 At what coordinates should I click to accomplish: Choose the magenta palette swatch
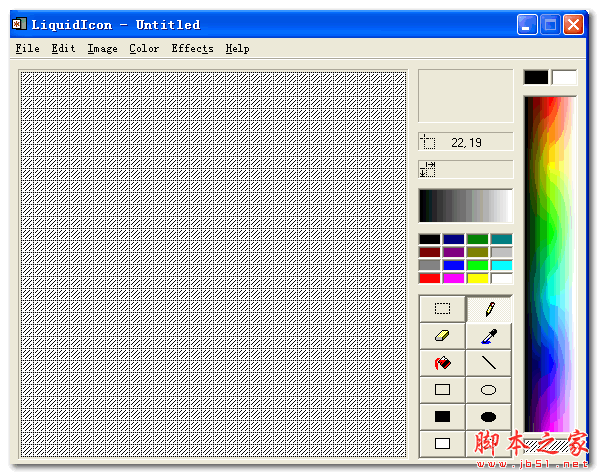point(454,278)
